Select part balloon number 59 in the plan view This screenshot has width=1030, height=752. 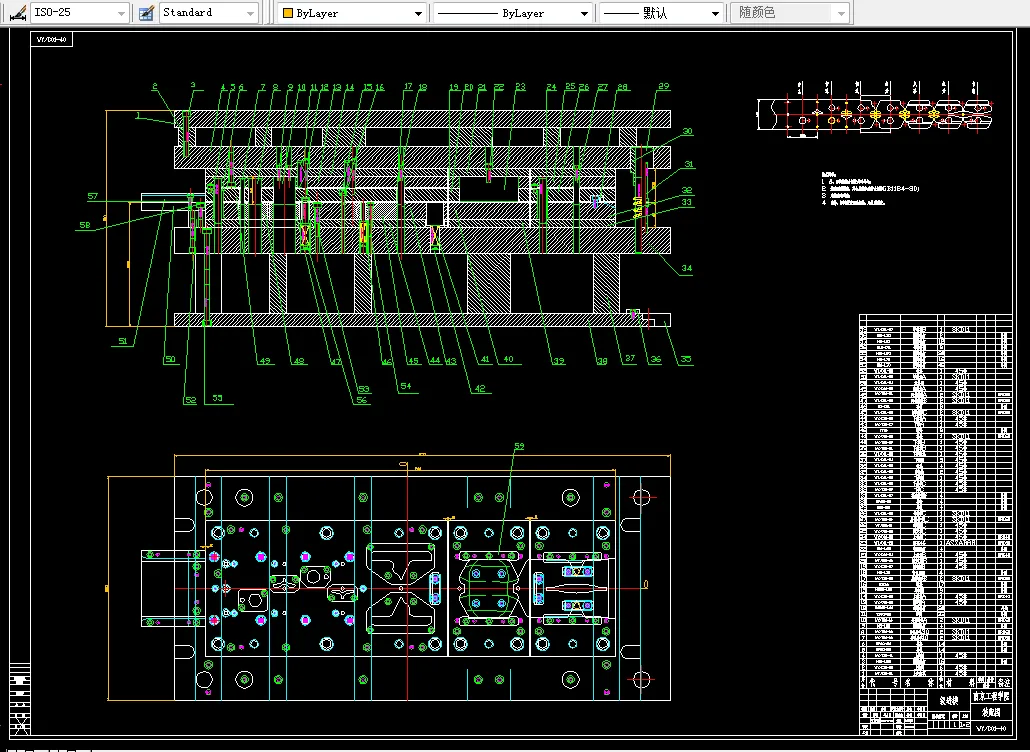tap(518, 447)
